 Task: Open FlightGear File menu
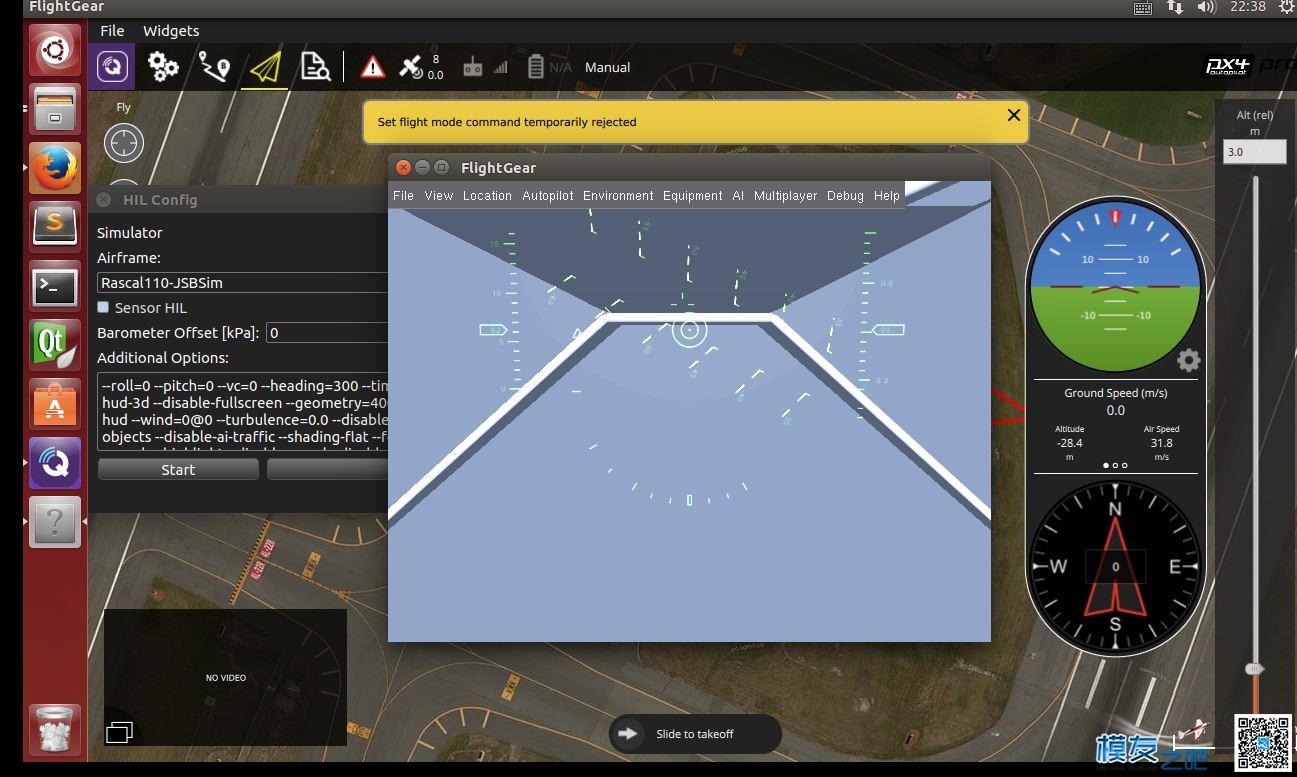tap(403, 196)
